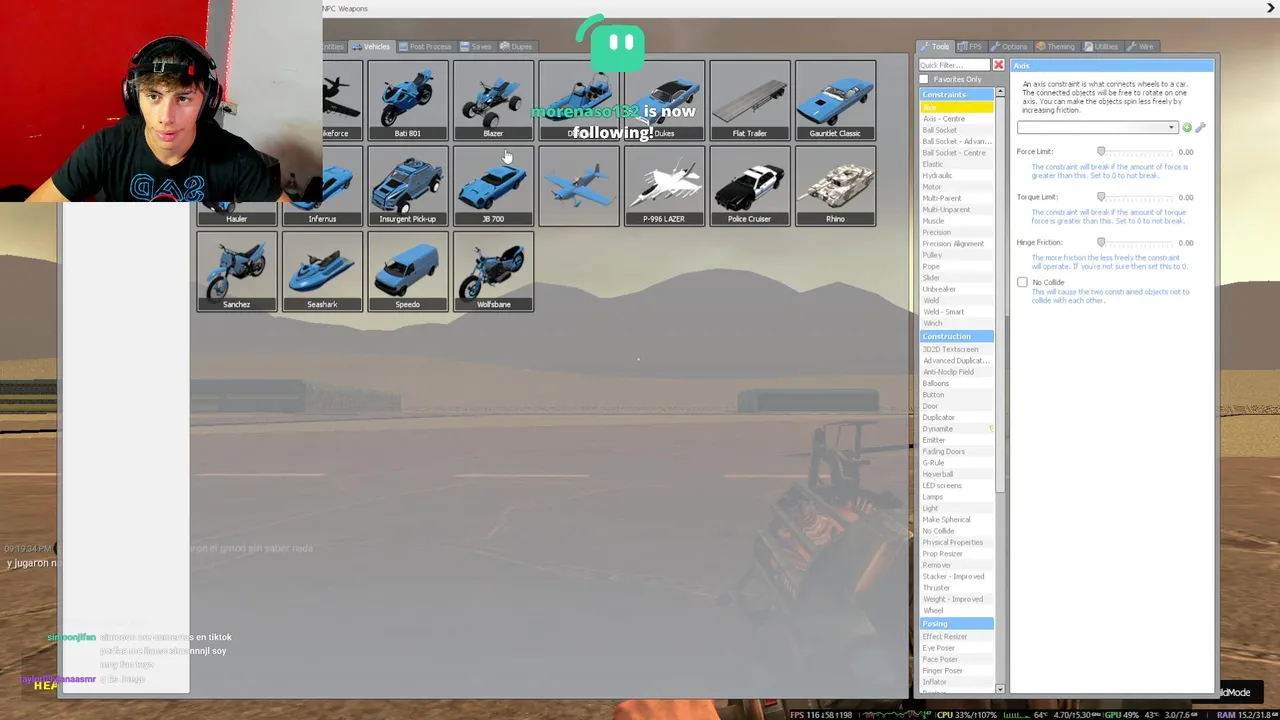Enable the No Collide checkbox
Screen dimensions: 1280x720
tap(1022, 282)
